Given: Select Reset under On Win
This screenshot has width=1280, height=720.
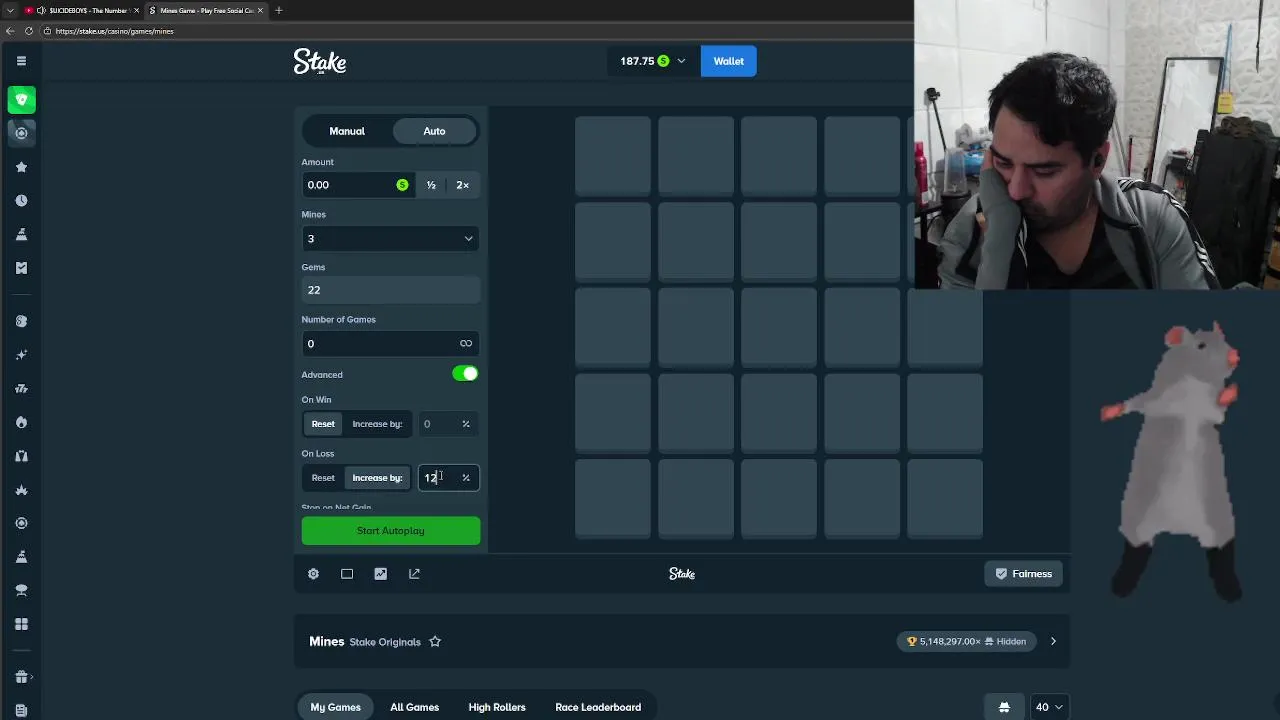Looking at the screenshot, I should 323,424.
